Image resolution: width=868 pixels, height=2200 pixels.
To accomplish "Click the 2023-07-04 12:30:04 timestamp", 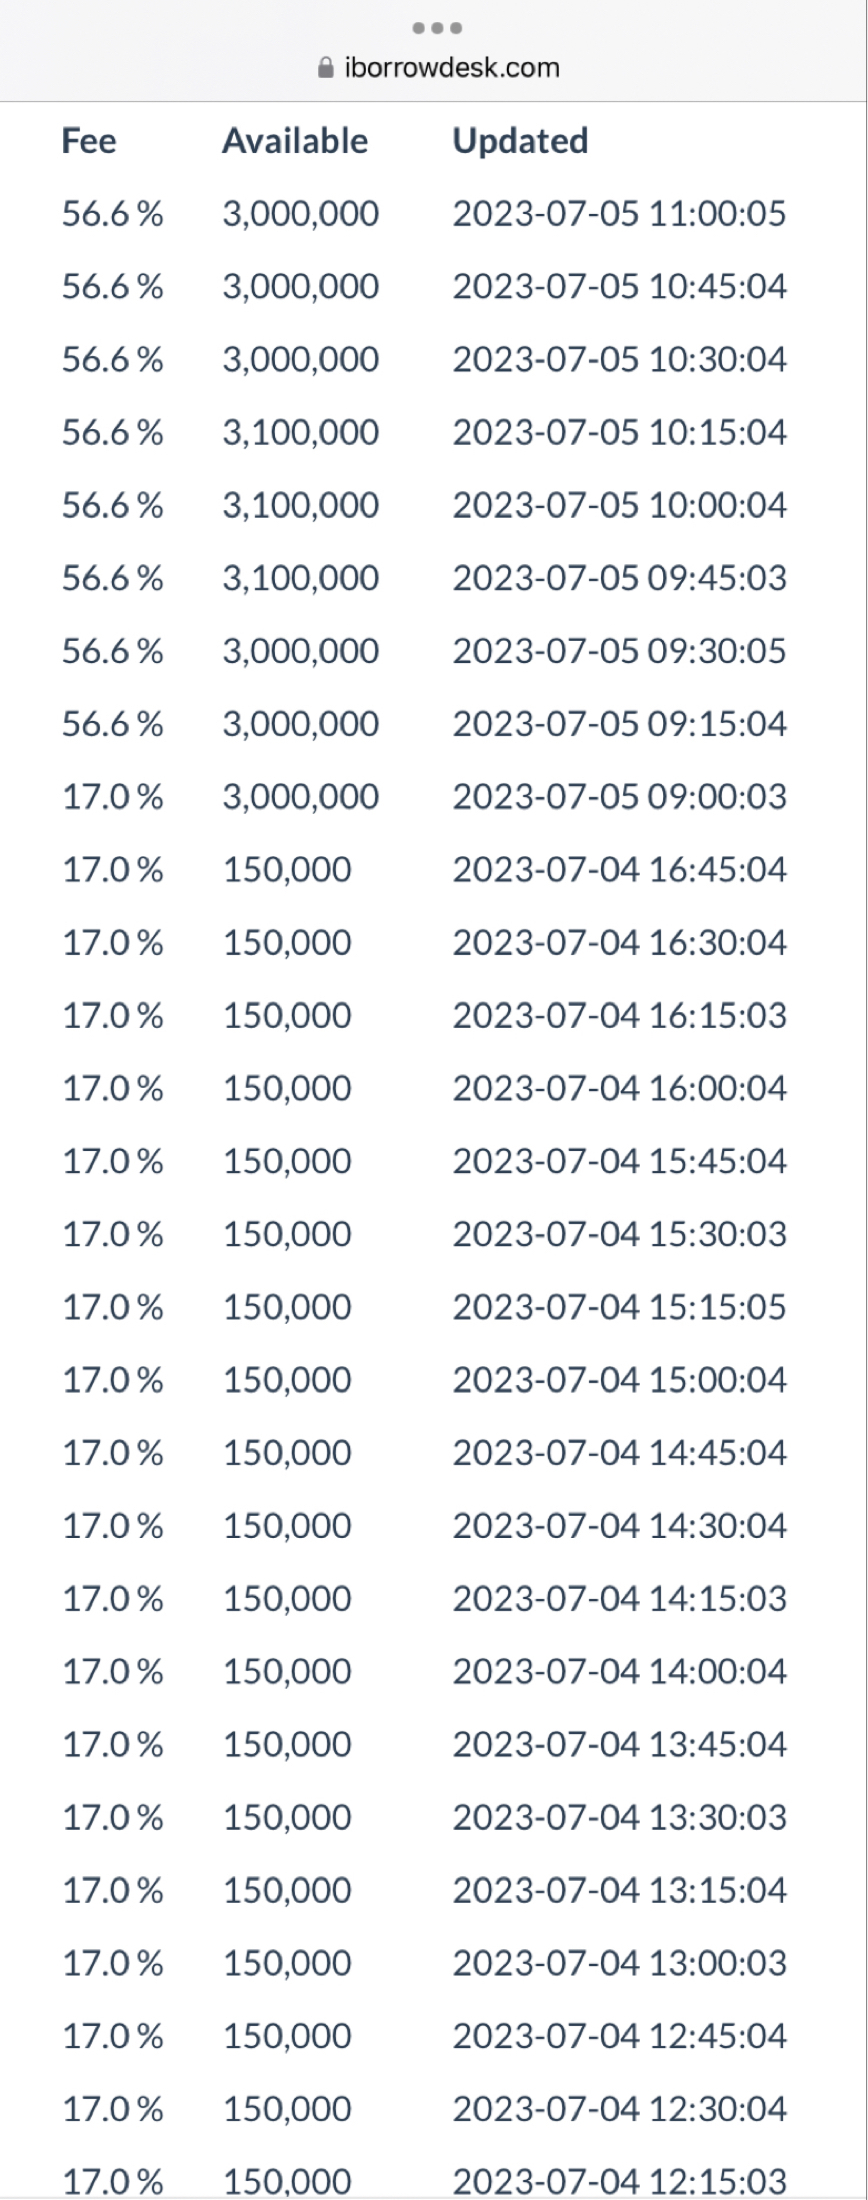I will tap(619, 2109).
